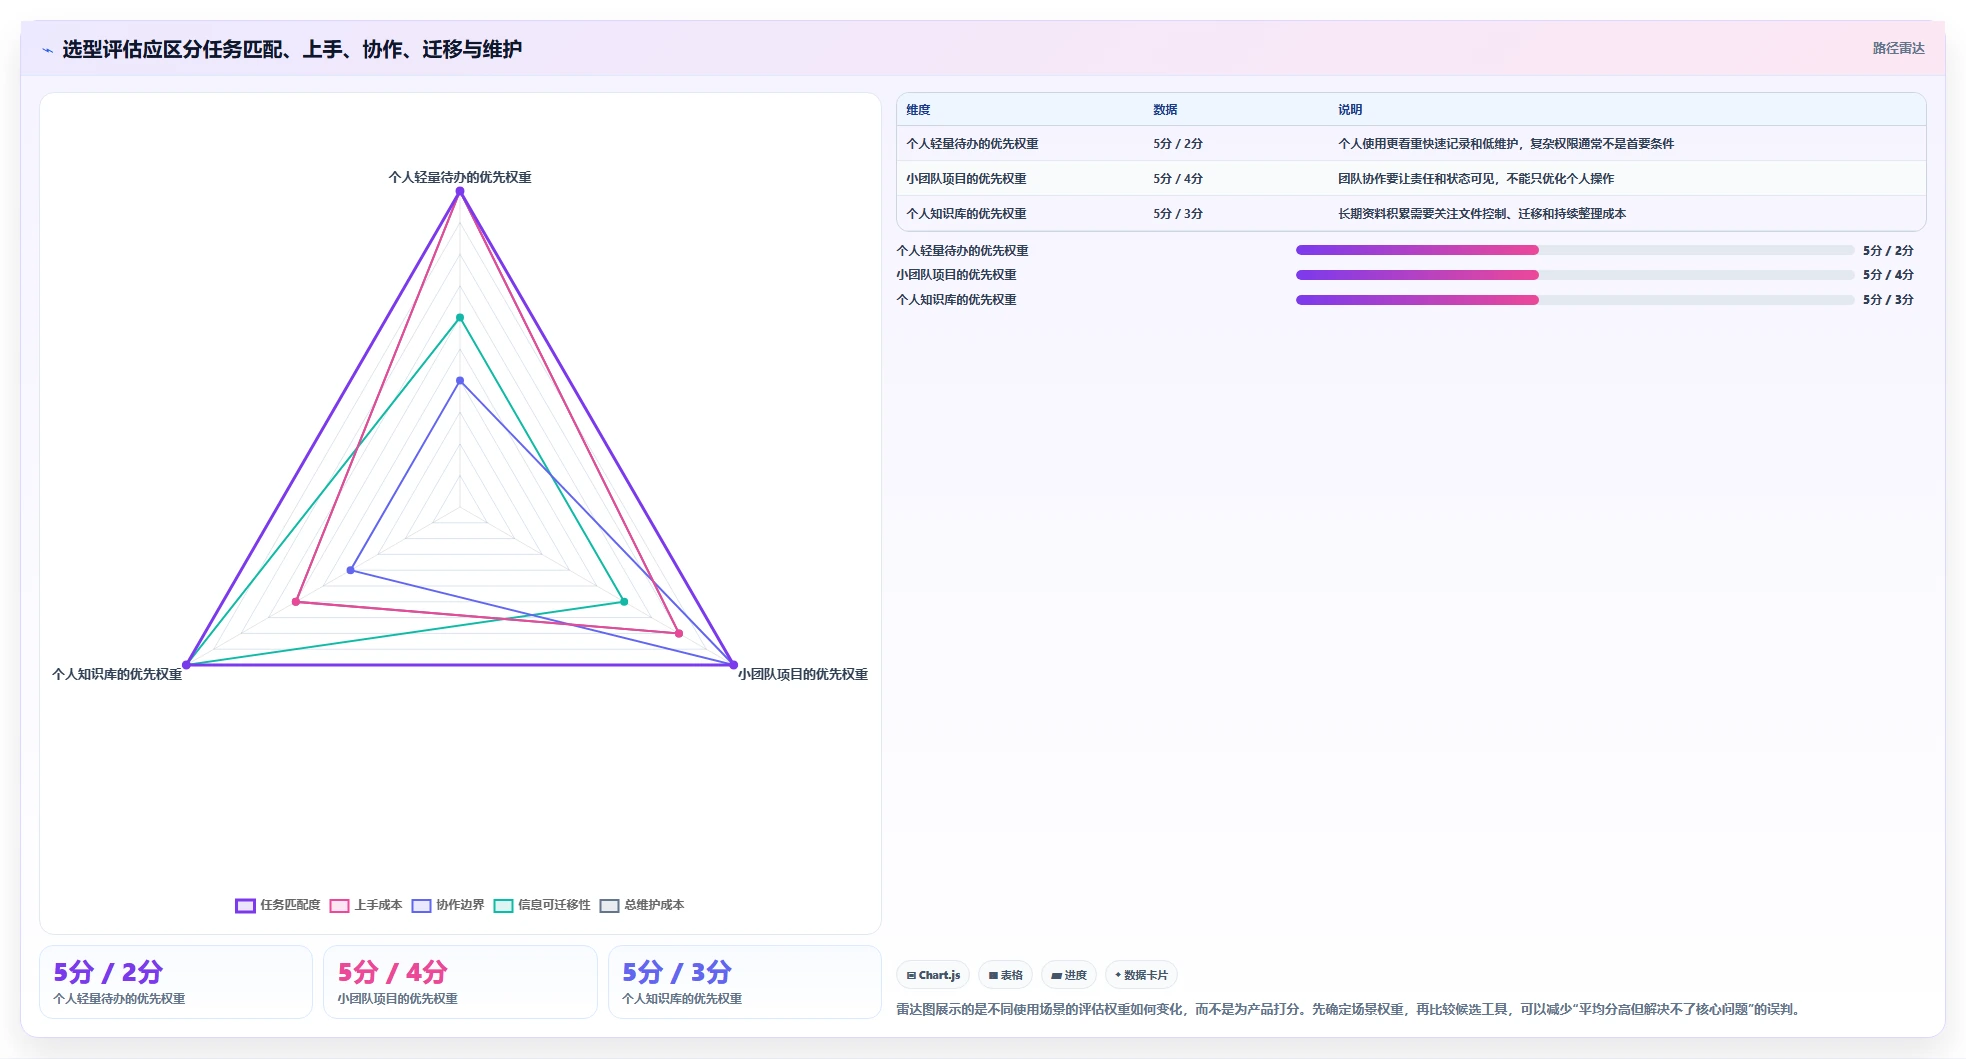
Task: Click pink data point on 个人知识库 axis
Action: point(296,602)
